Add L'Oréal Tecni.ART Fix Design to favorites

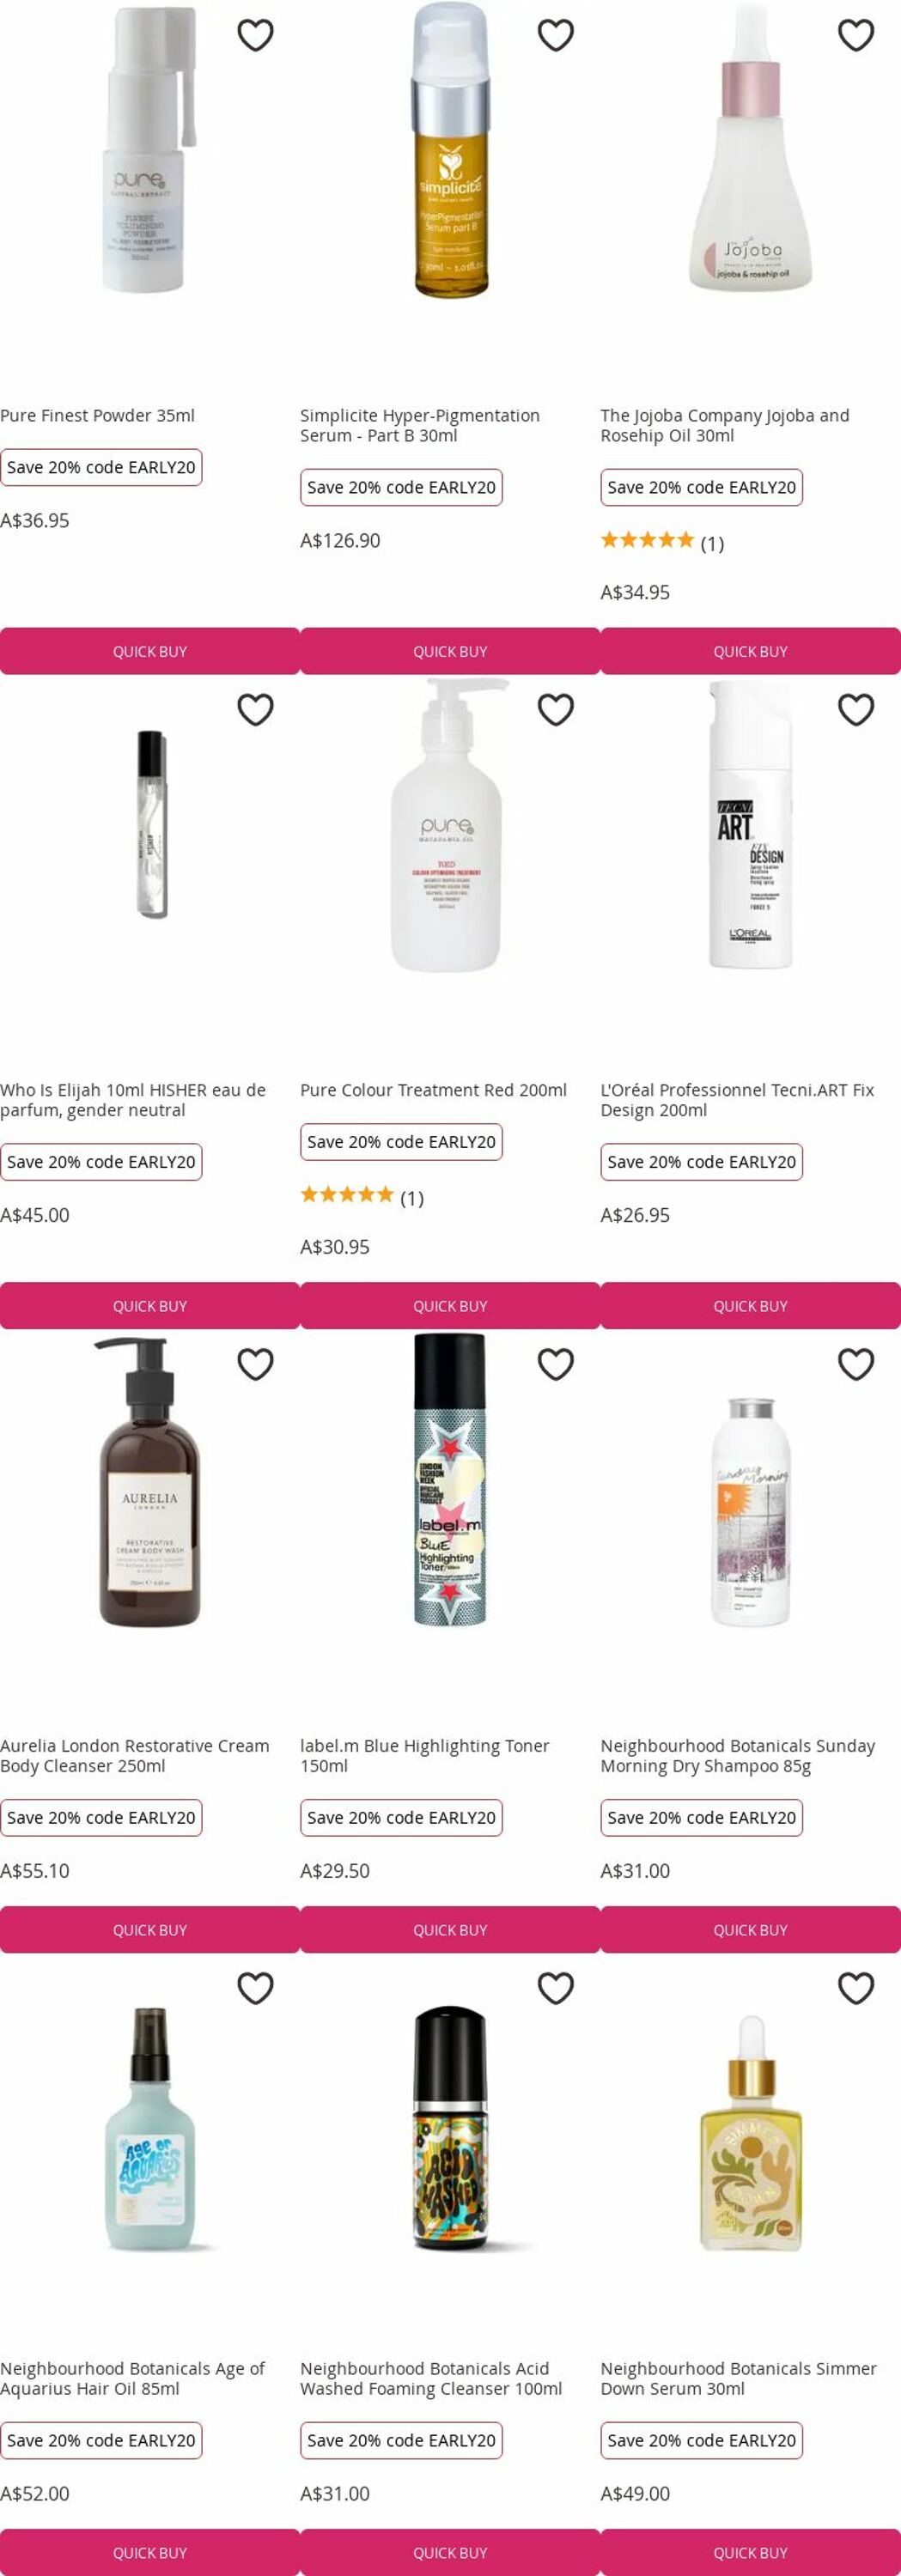tap(856, 710)
